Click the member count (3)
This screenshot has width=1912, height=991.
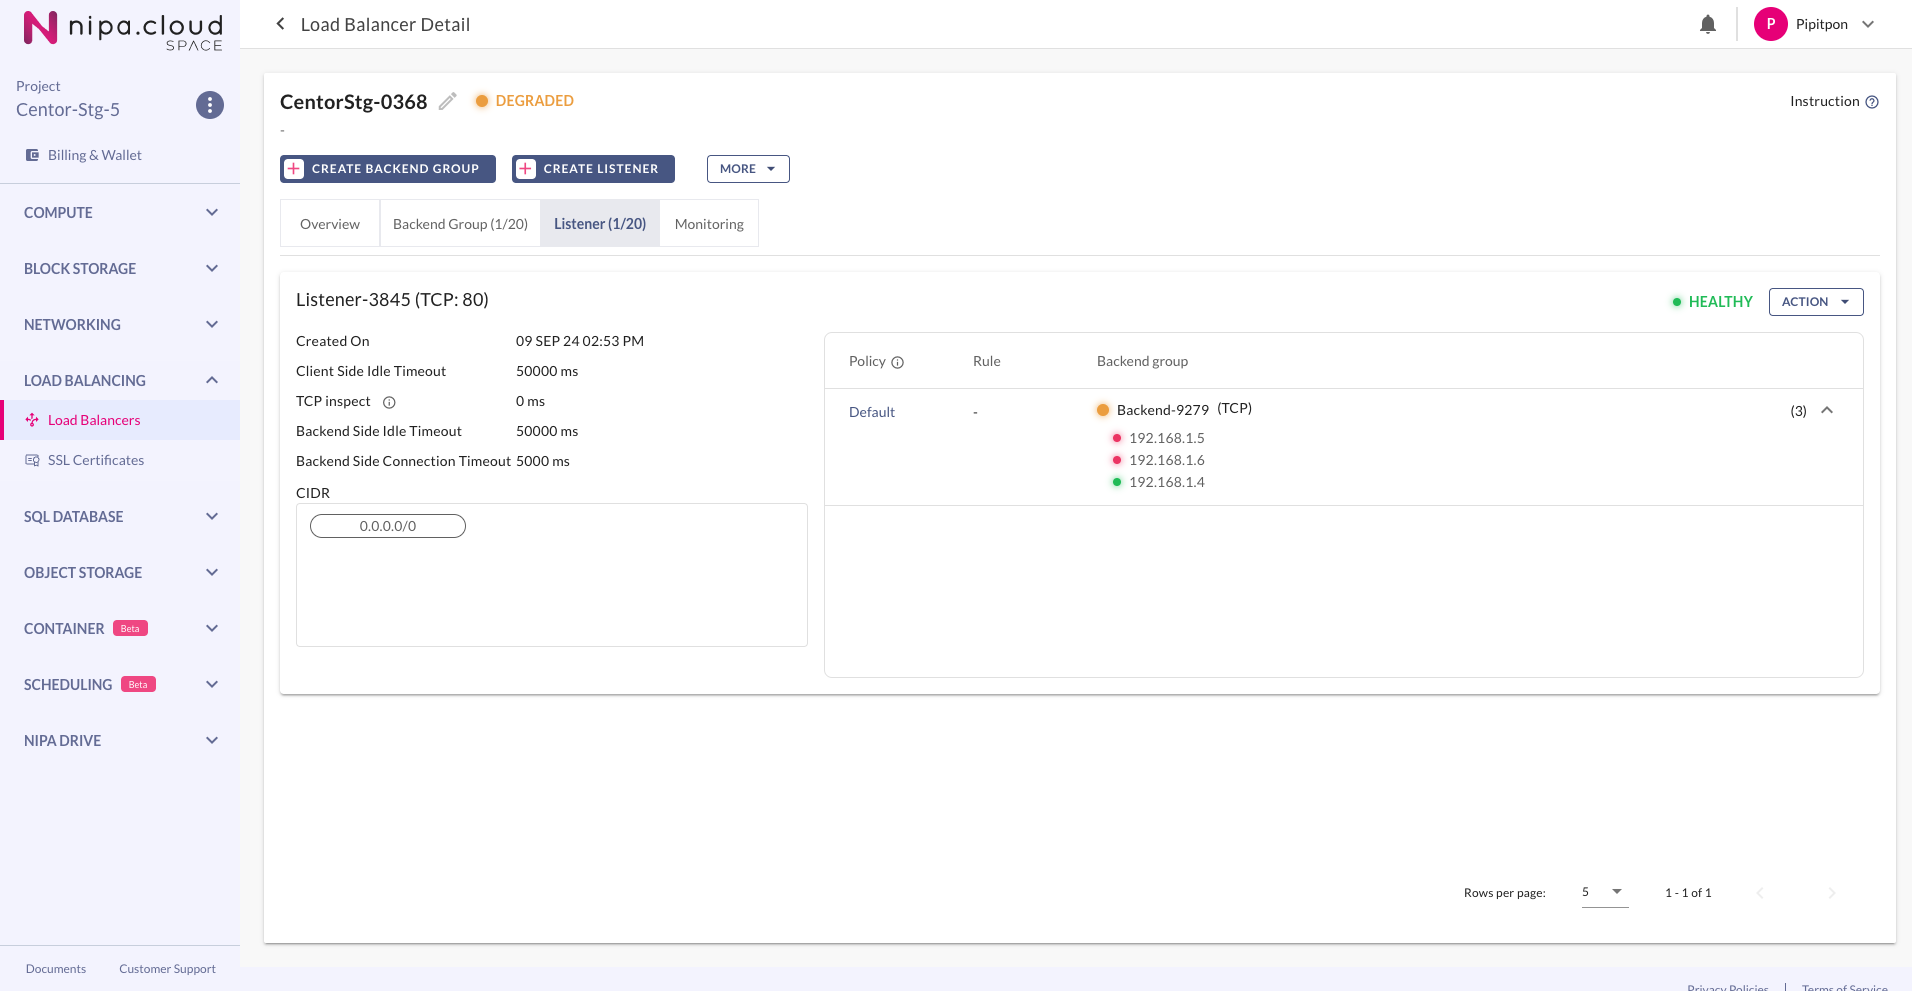coord(1798,411)
